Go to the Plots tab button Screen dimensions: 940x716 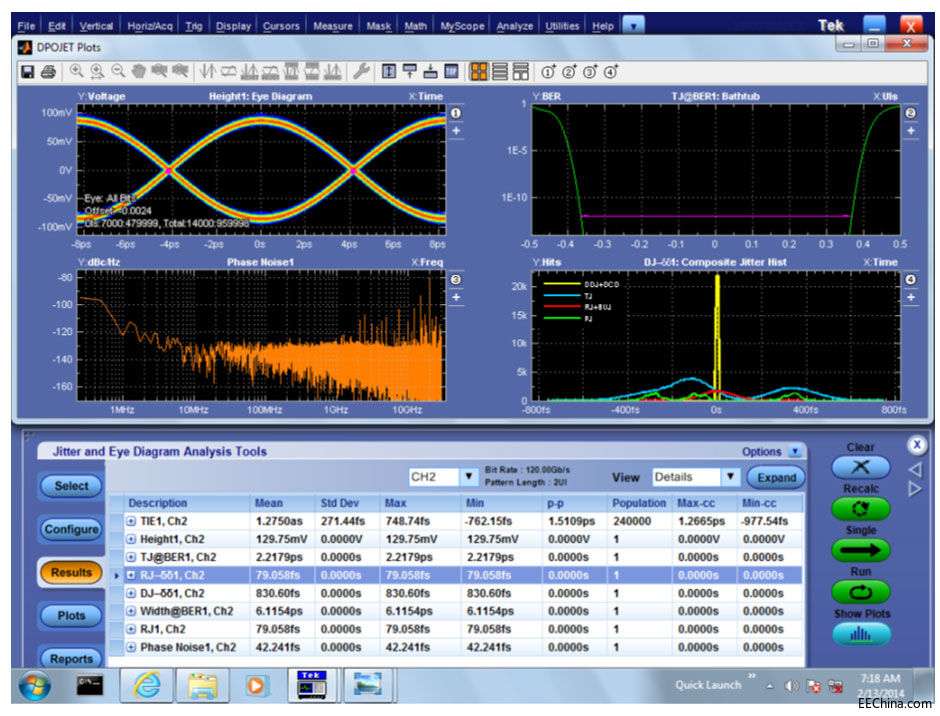click(71, 615)
